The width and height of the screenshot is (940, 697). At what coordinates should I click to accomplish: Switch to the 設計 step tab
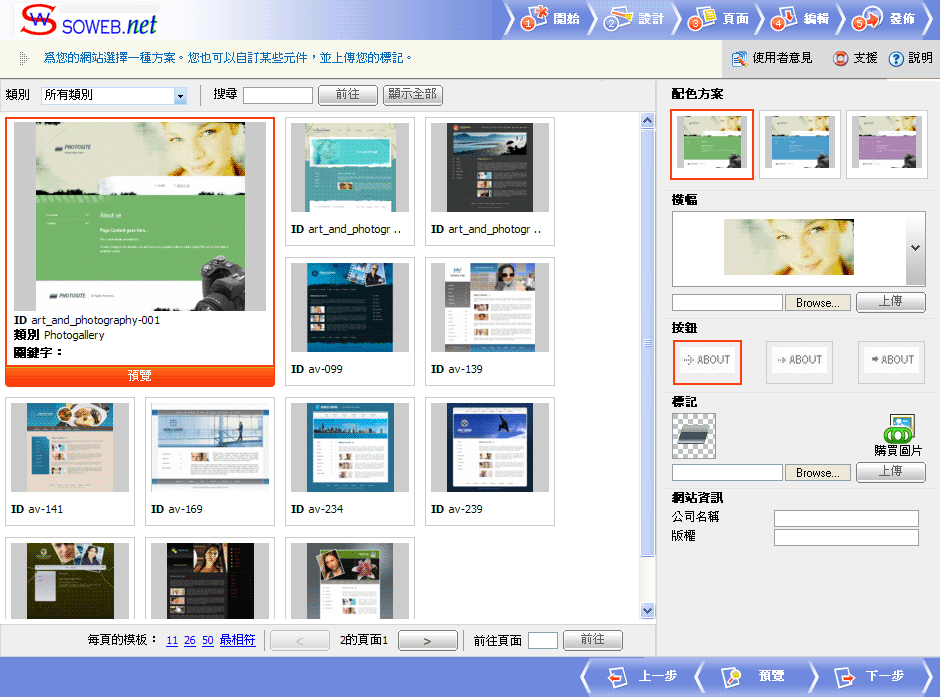point(638,19)
